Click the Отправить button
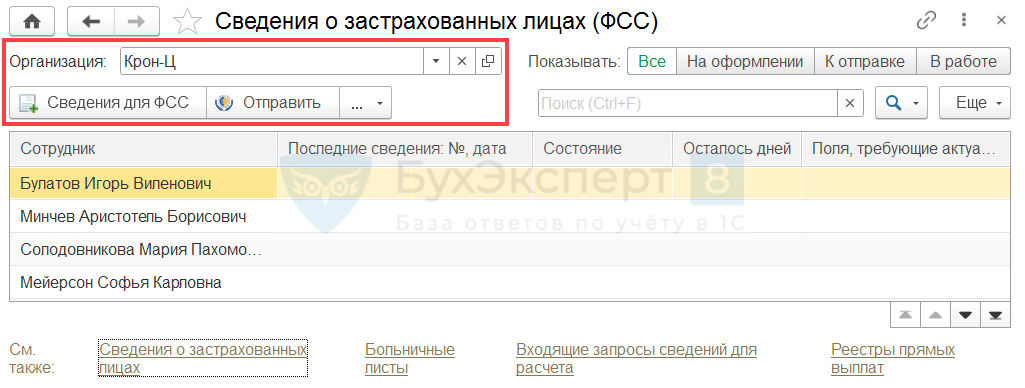The image size is (1025, 388). 273,103
